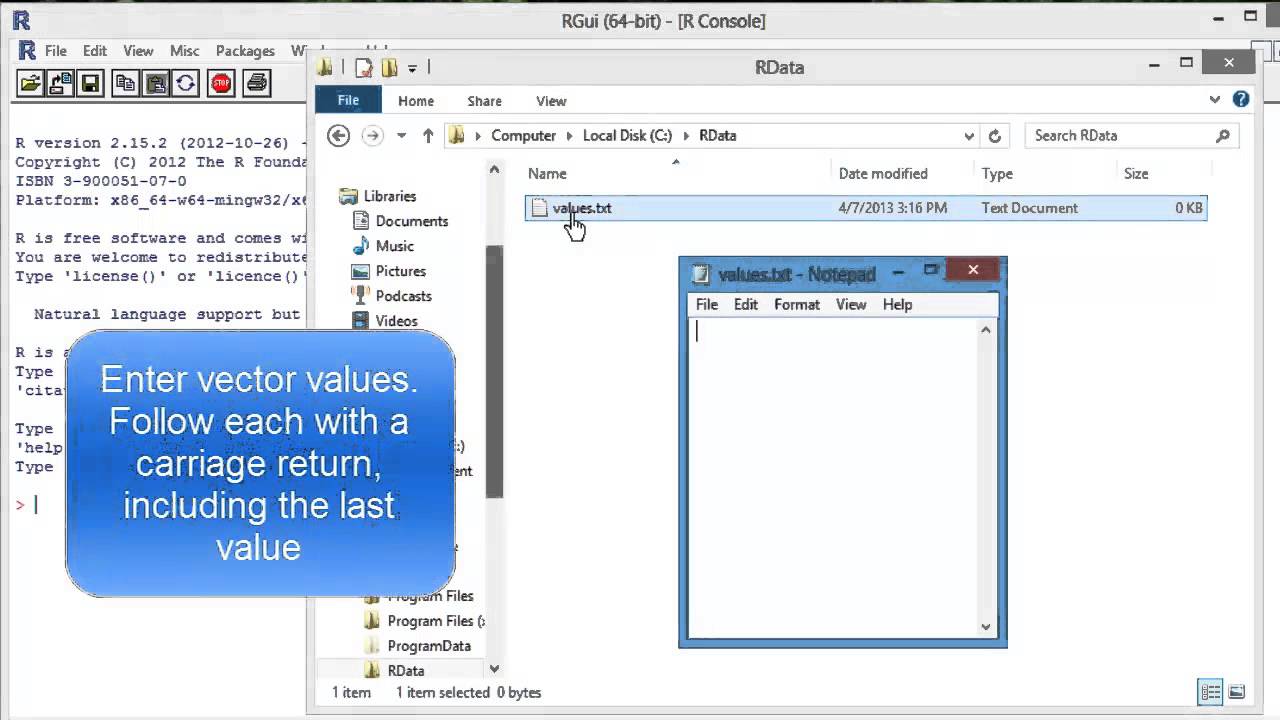The width and height of the screenshot is (1280, 720).
Task: Open Pictures library in navigation pane
Action: click(x=401, y=271)
